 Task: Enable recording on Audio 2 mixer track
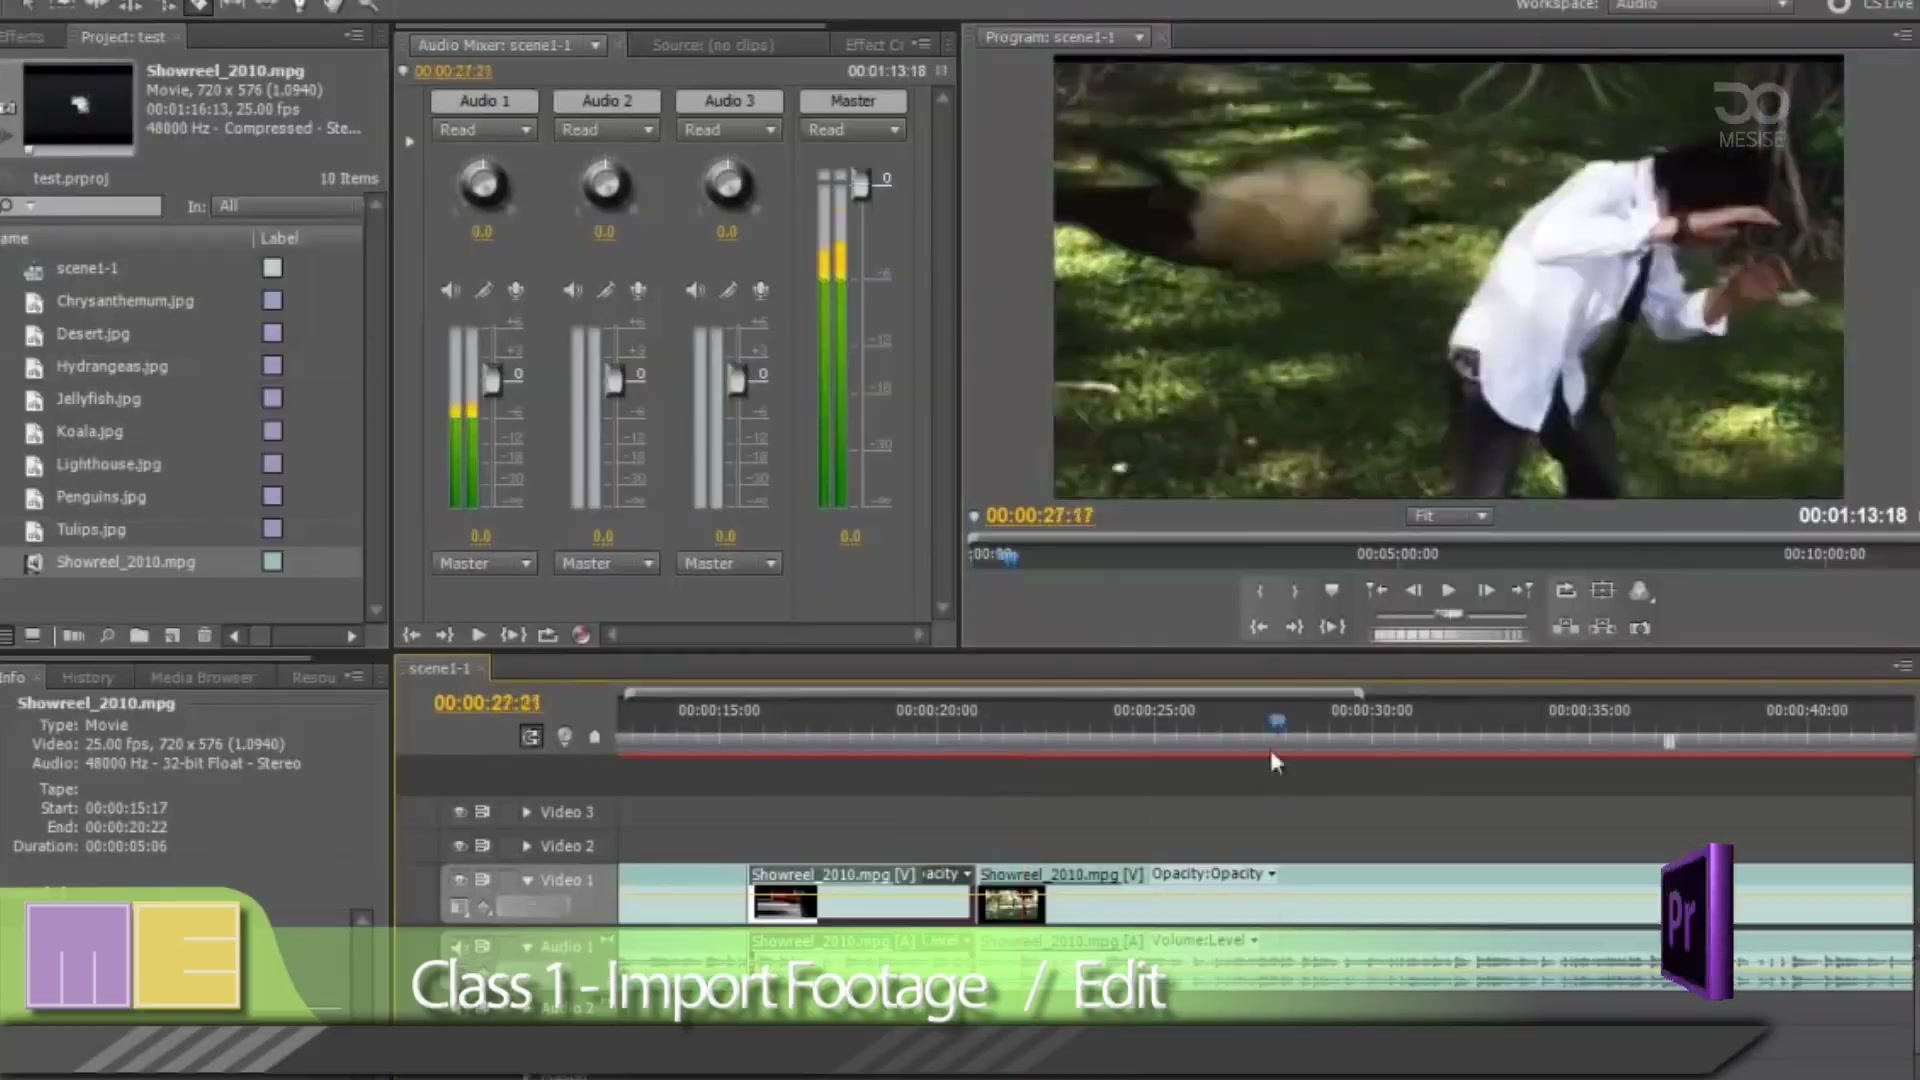[x=638, y=290]
